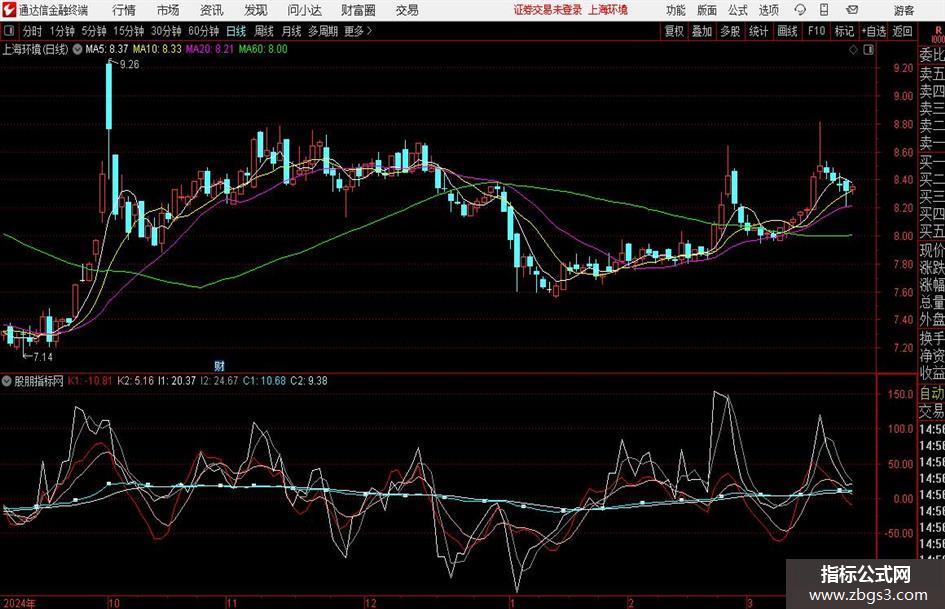Screen dimensions: 945x609
Task: Open the 资讯 menu
Action: tap(212, 10)
